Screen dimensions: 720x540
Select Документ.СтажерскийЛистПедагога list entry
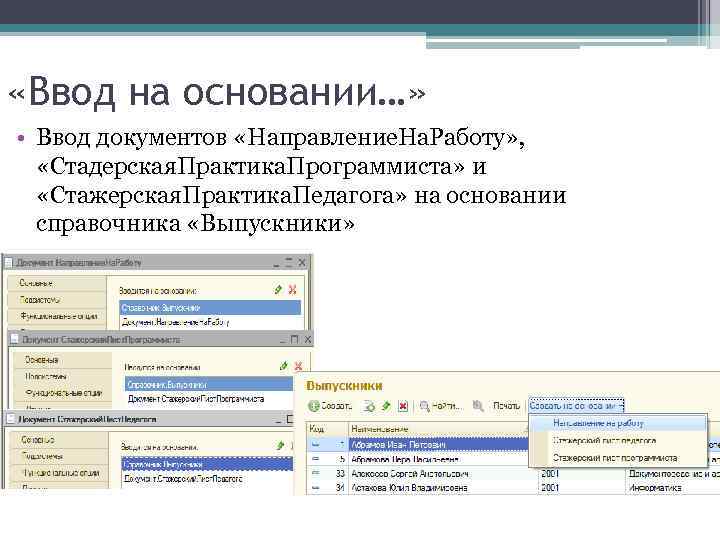click(207, 479)
